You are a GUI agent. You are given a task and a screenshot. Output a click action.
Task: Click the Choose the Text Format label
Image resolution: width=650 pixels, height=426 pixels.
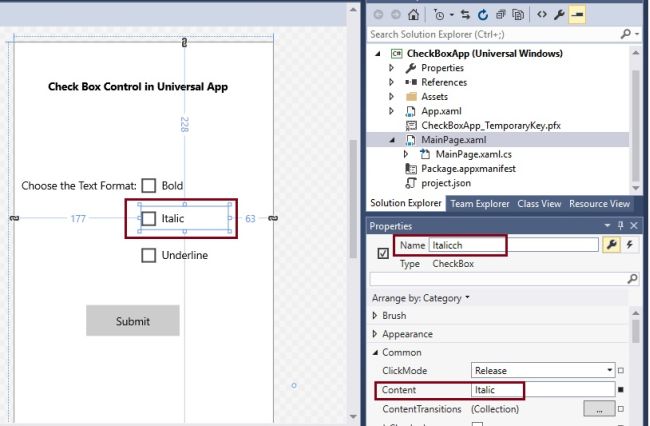tap(79, 186)
